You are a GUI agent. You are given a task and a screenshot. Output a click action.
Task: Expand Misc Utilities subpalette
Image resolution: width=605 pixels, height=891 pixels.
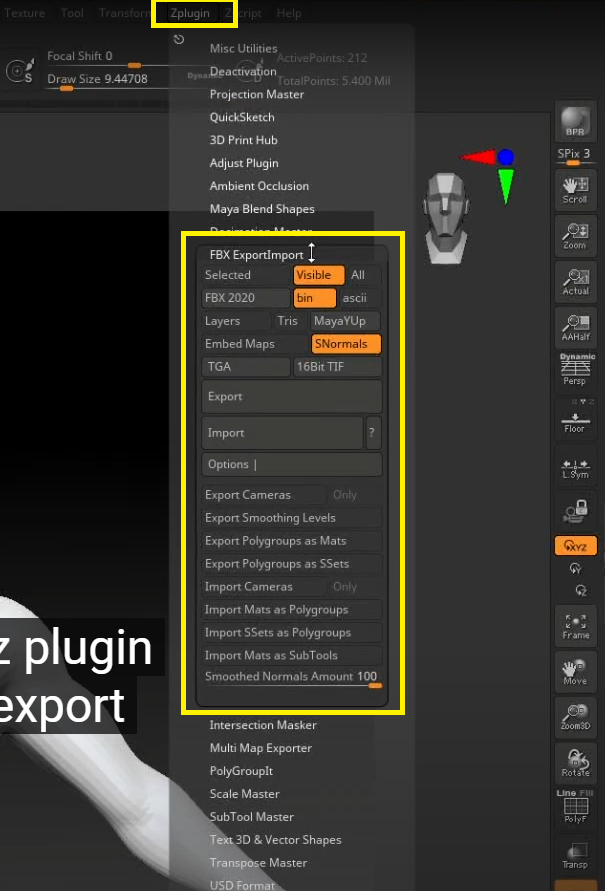[243, 49]
